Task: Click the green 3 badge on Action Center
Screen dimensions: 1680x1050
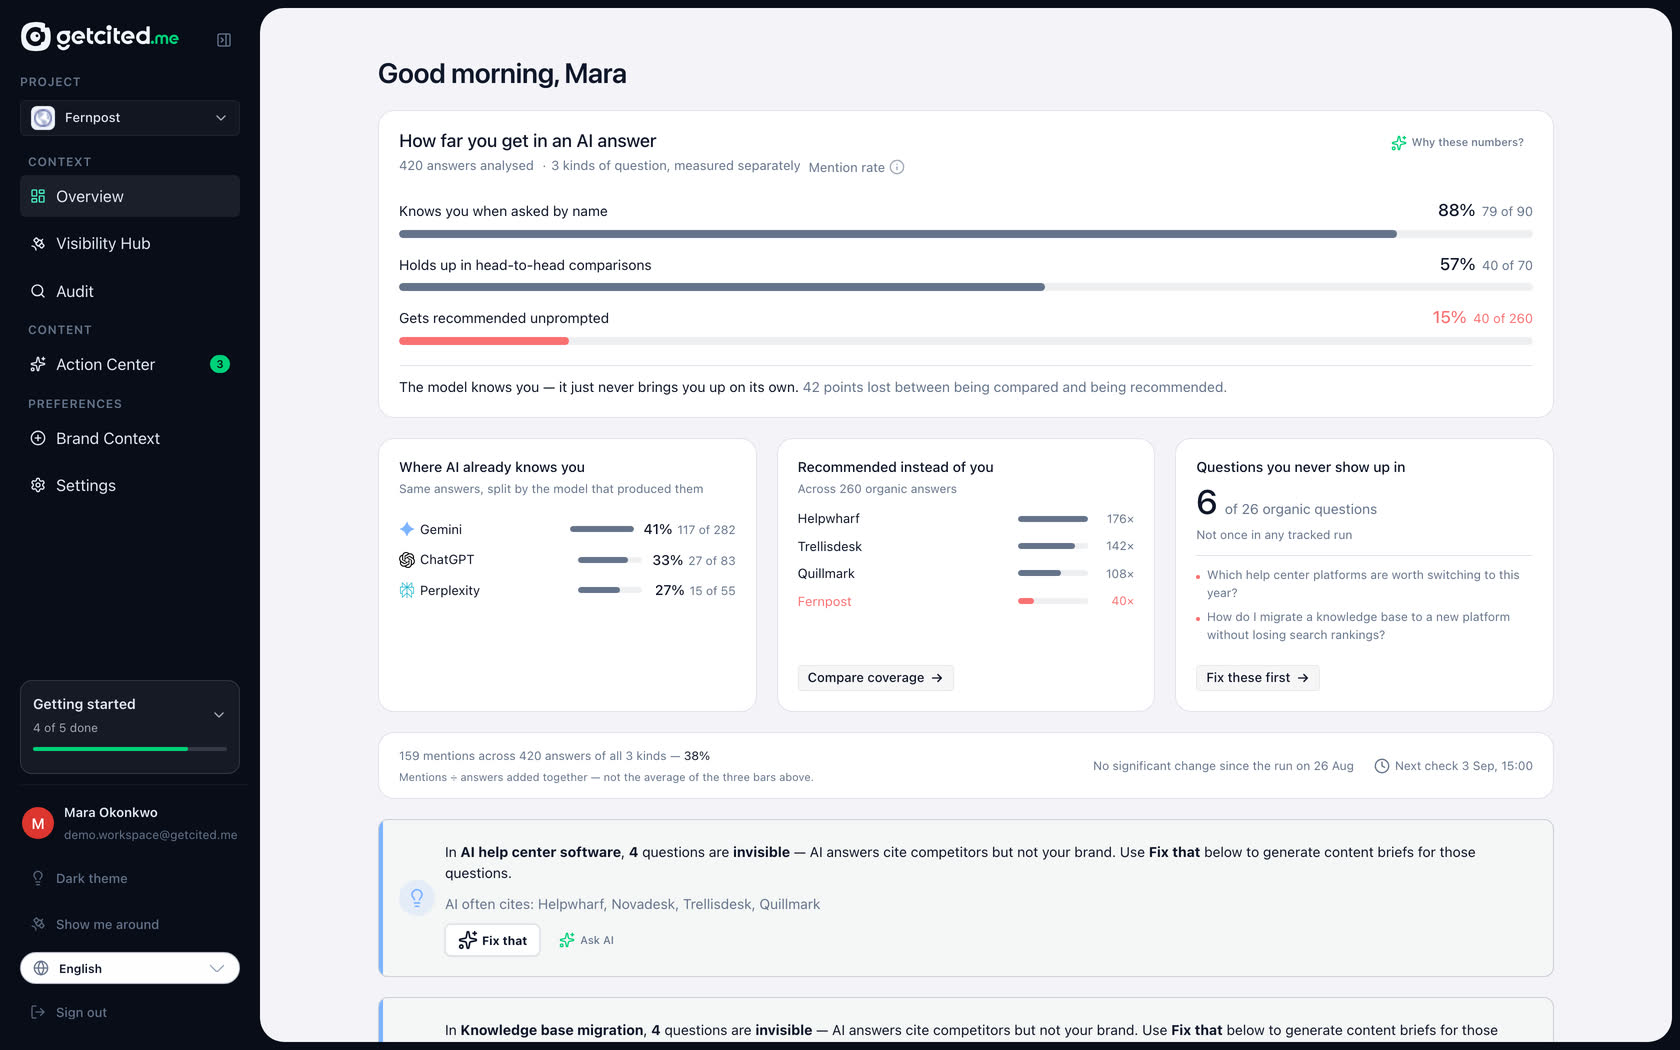Action: 220,364
